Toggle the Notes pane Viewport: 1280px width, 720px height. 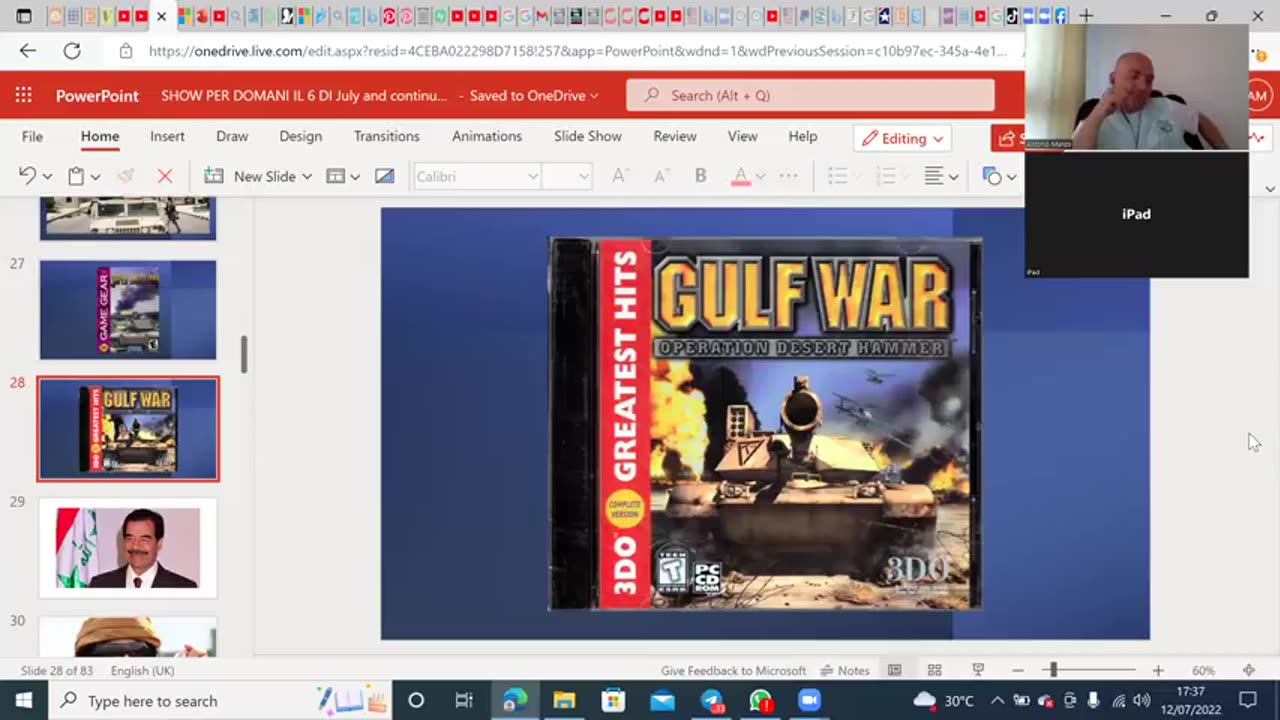pyautogui.click(x=845, y=670)
